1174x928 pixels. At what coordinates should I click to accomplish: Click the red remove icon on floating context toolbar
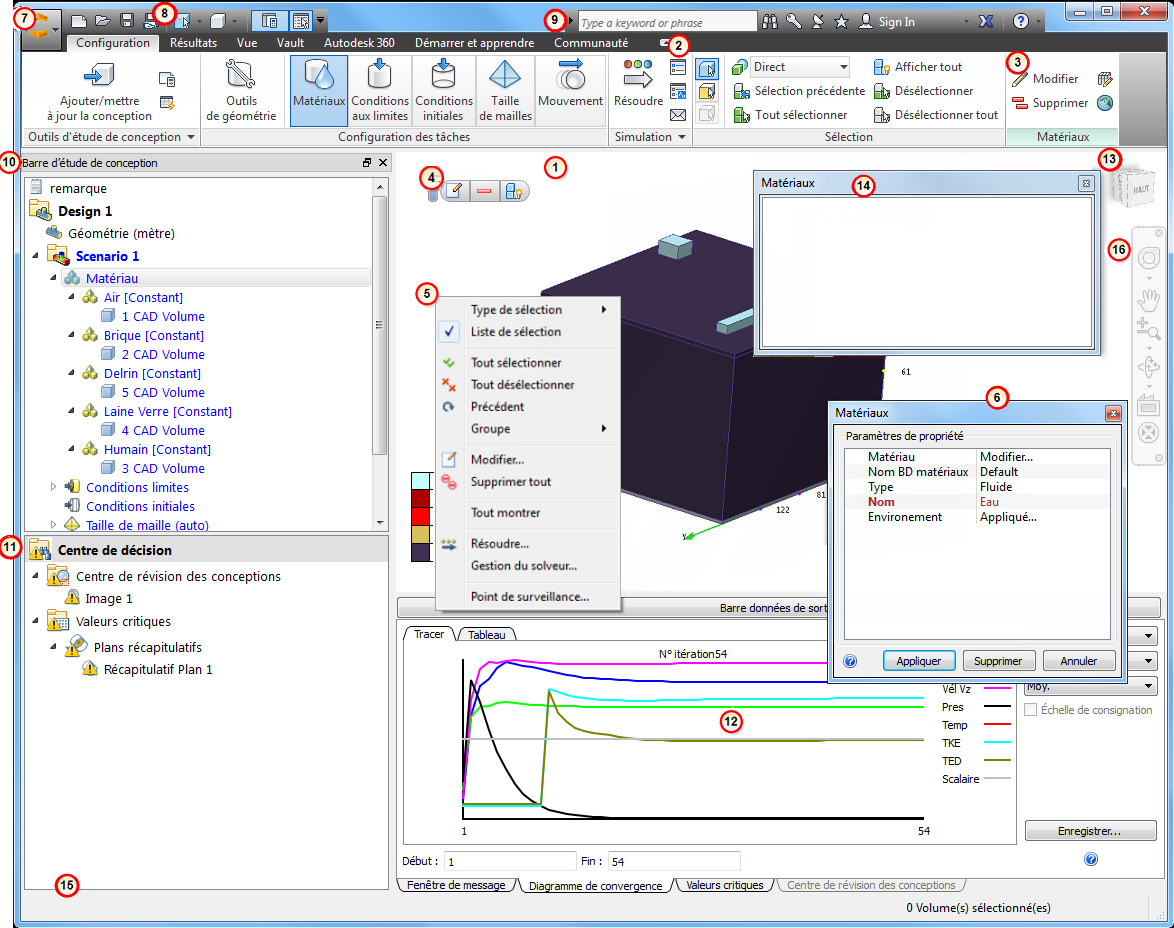coord(484,191)
